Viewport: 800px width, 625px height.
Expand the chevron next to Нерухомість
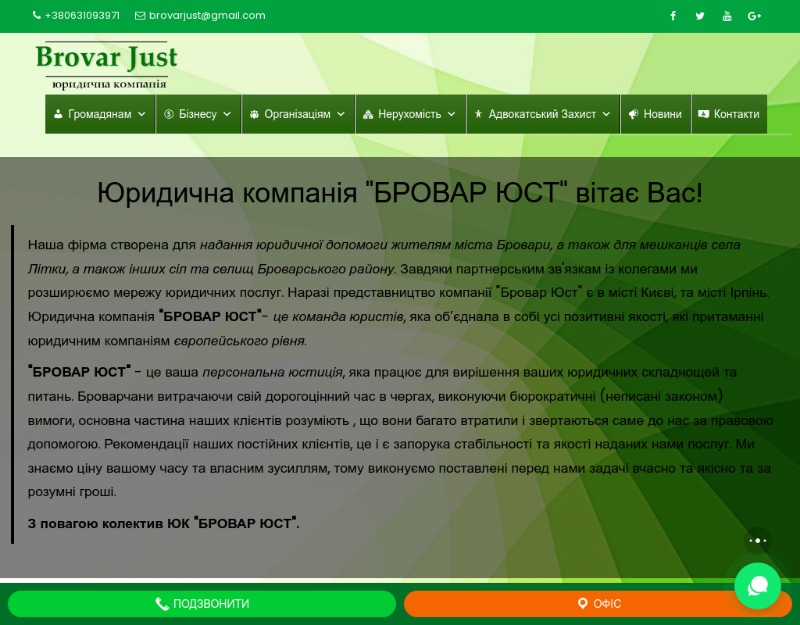click(x=452, y=114)
